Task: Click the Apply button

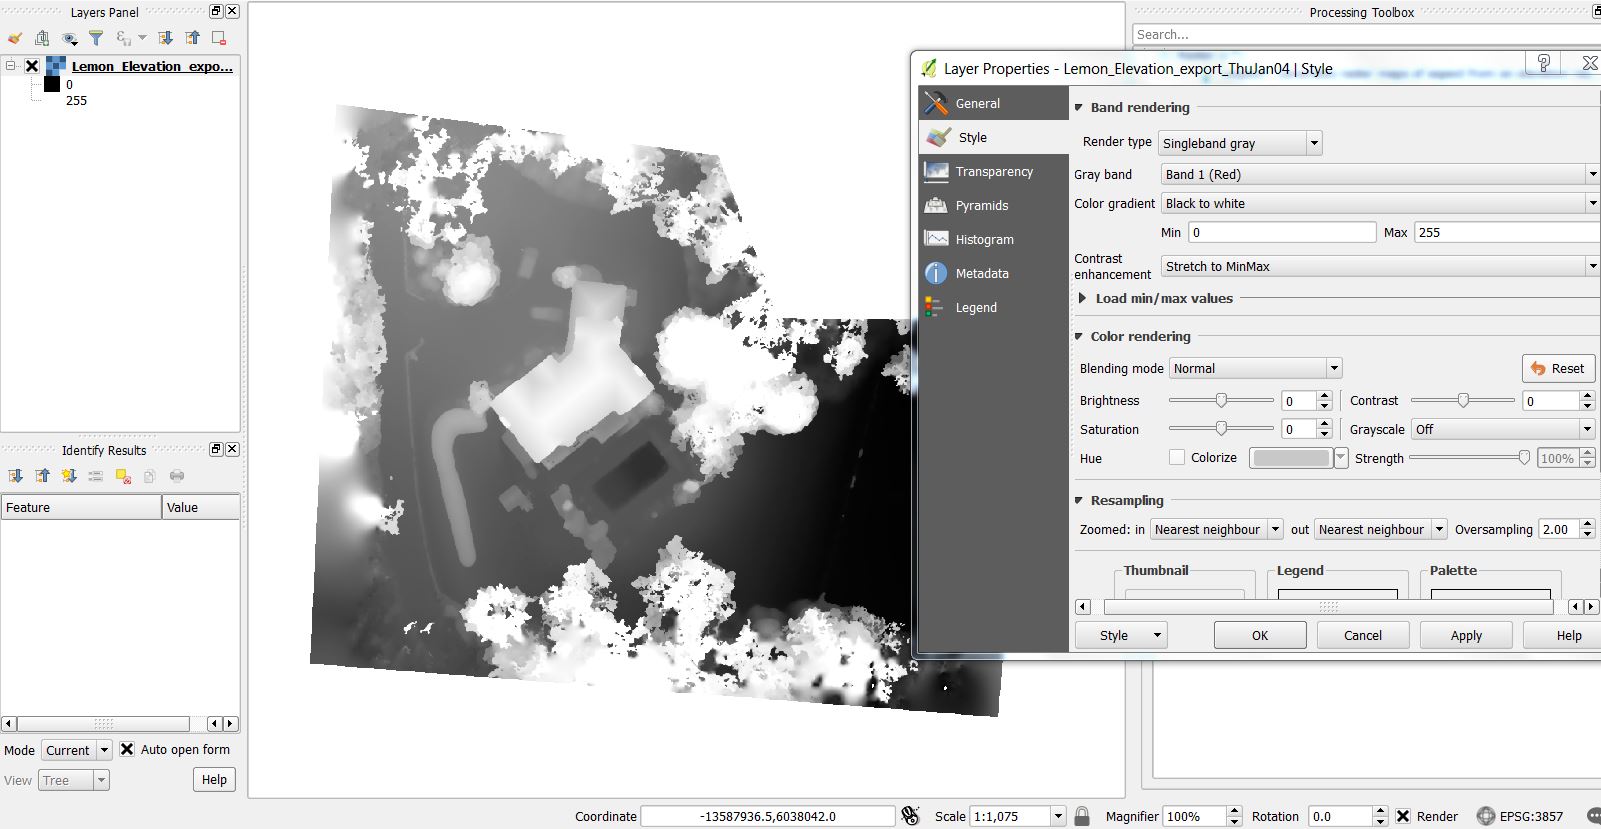Action: pos(1466,635)
